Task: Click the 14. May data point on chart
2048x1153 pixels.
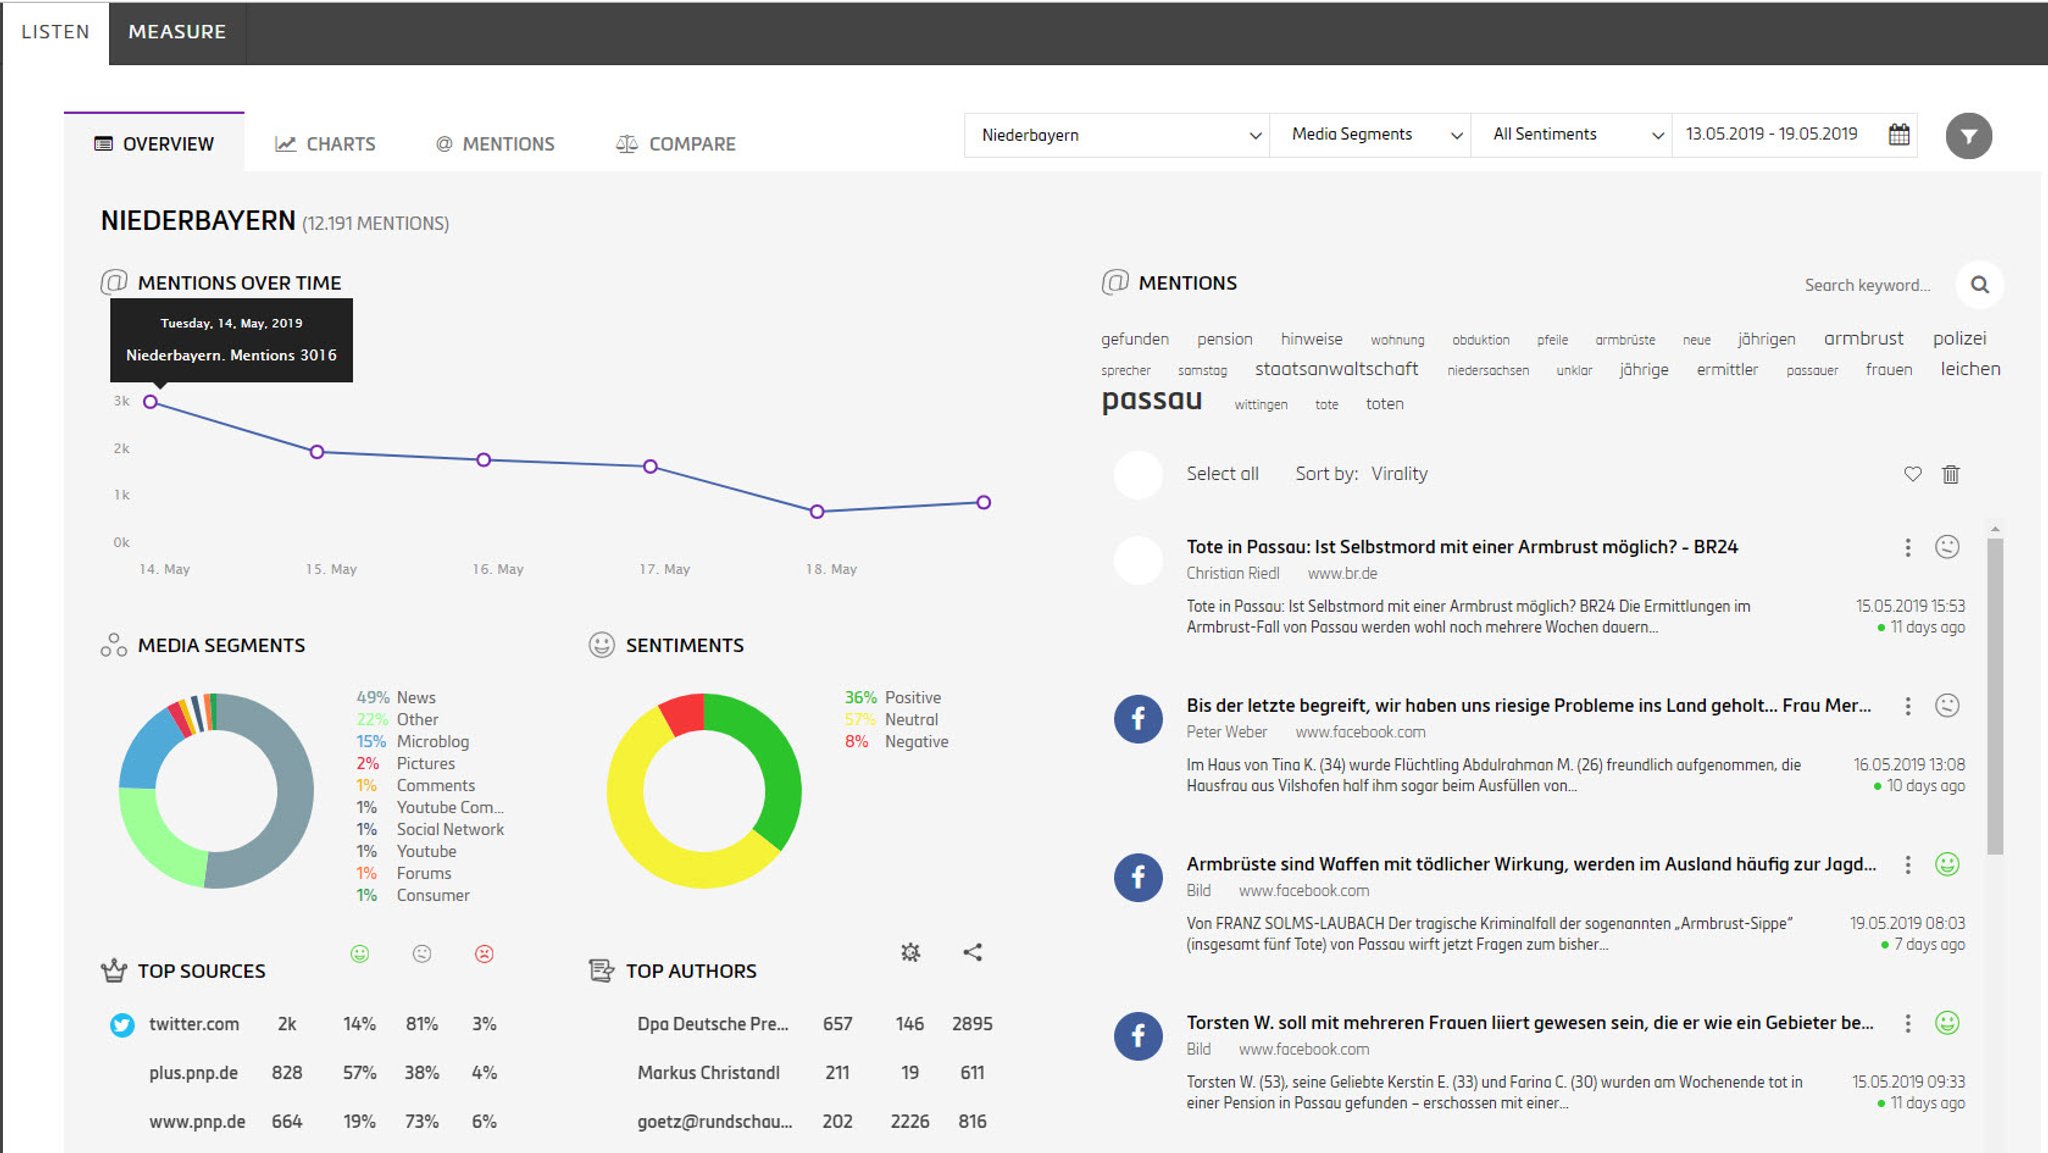Action: coord(150,402)
